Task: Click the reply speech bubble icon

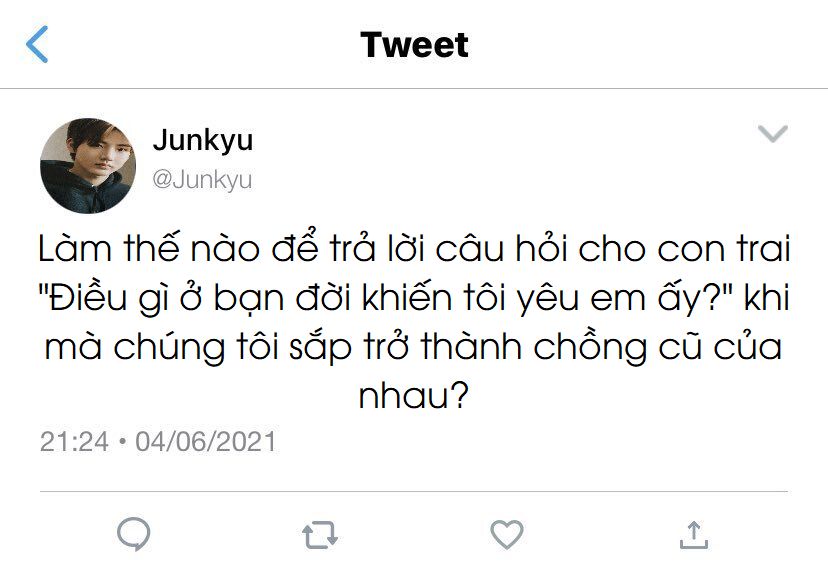Action: click(x=133, y=534)
